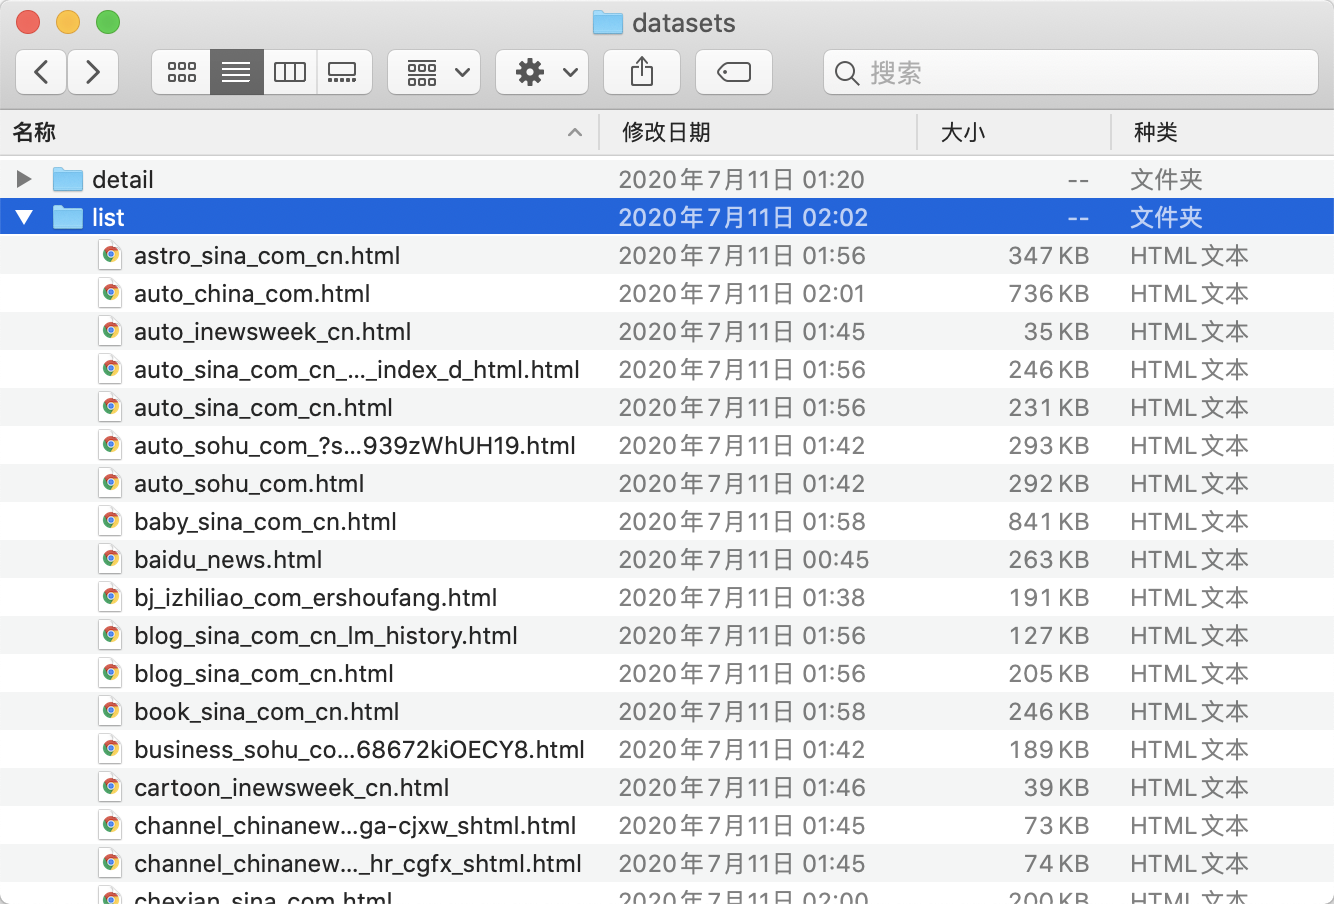Click date 2020年7月11日 01:38 of bj_izhiliao row
Screen dimensions: 1334x904
coord(742,598)
